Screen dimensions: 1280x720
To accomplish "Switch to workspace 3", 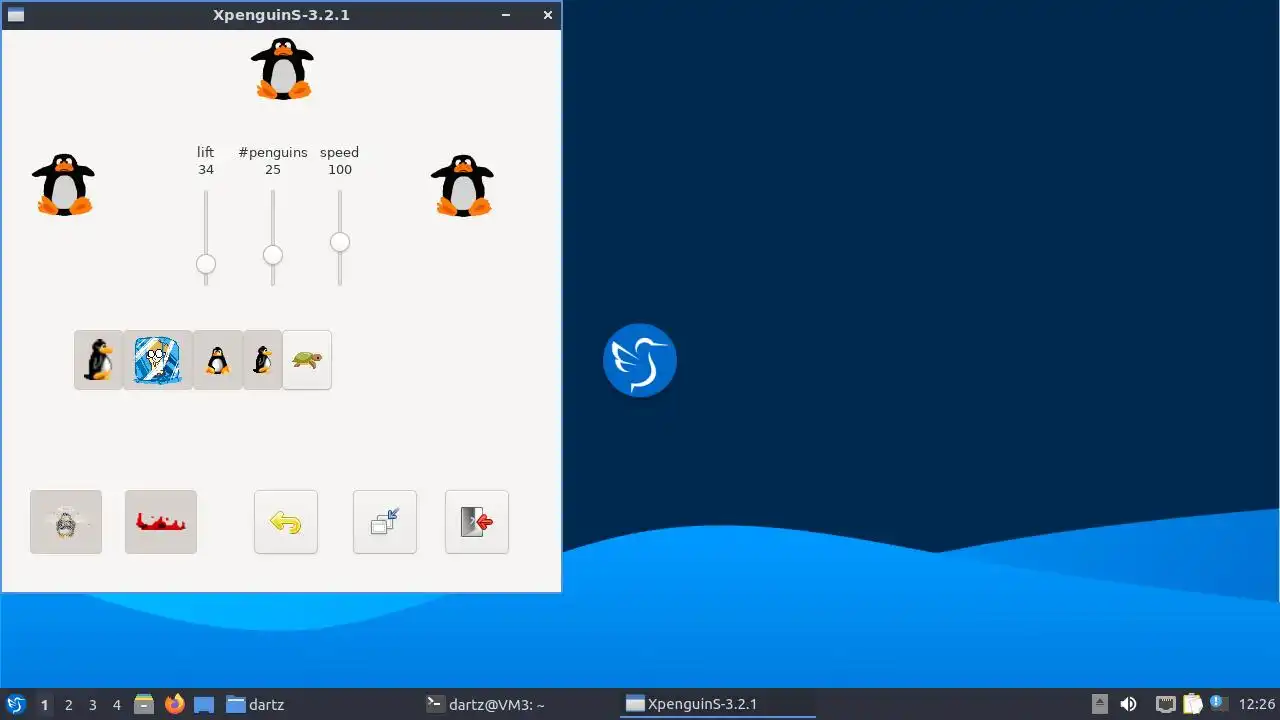I will tap(93, 705).
